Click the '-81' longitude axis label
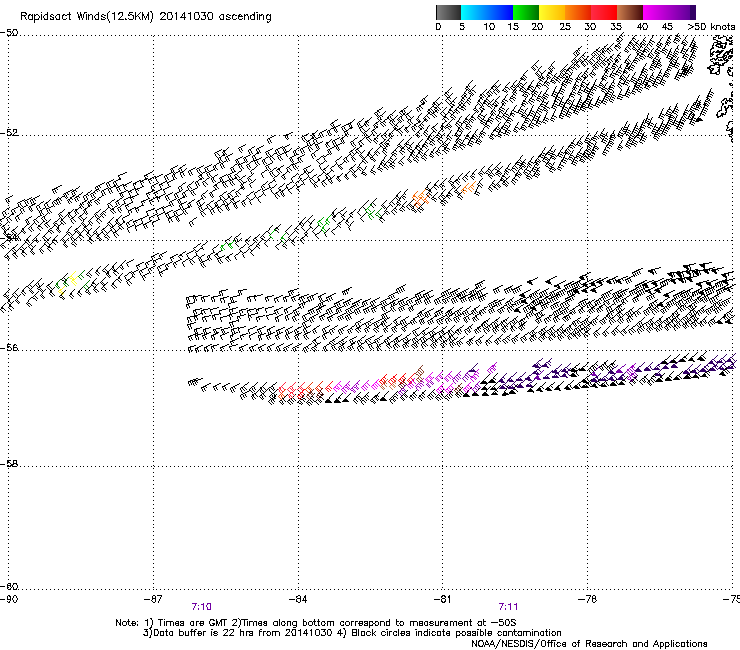Image resolution: width=740 pixels, height=650 pixels. [443, 599]
